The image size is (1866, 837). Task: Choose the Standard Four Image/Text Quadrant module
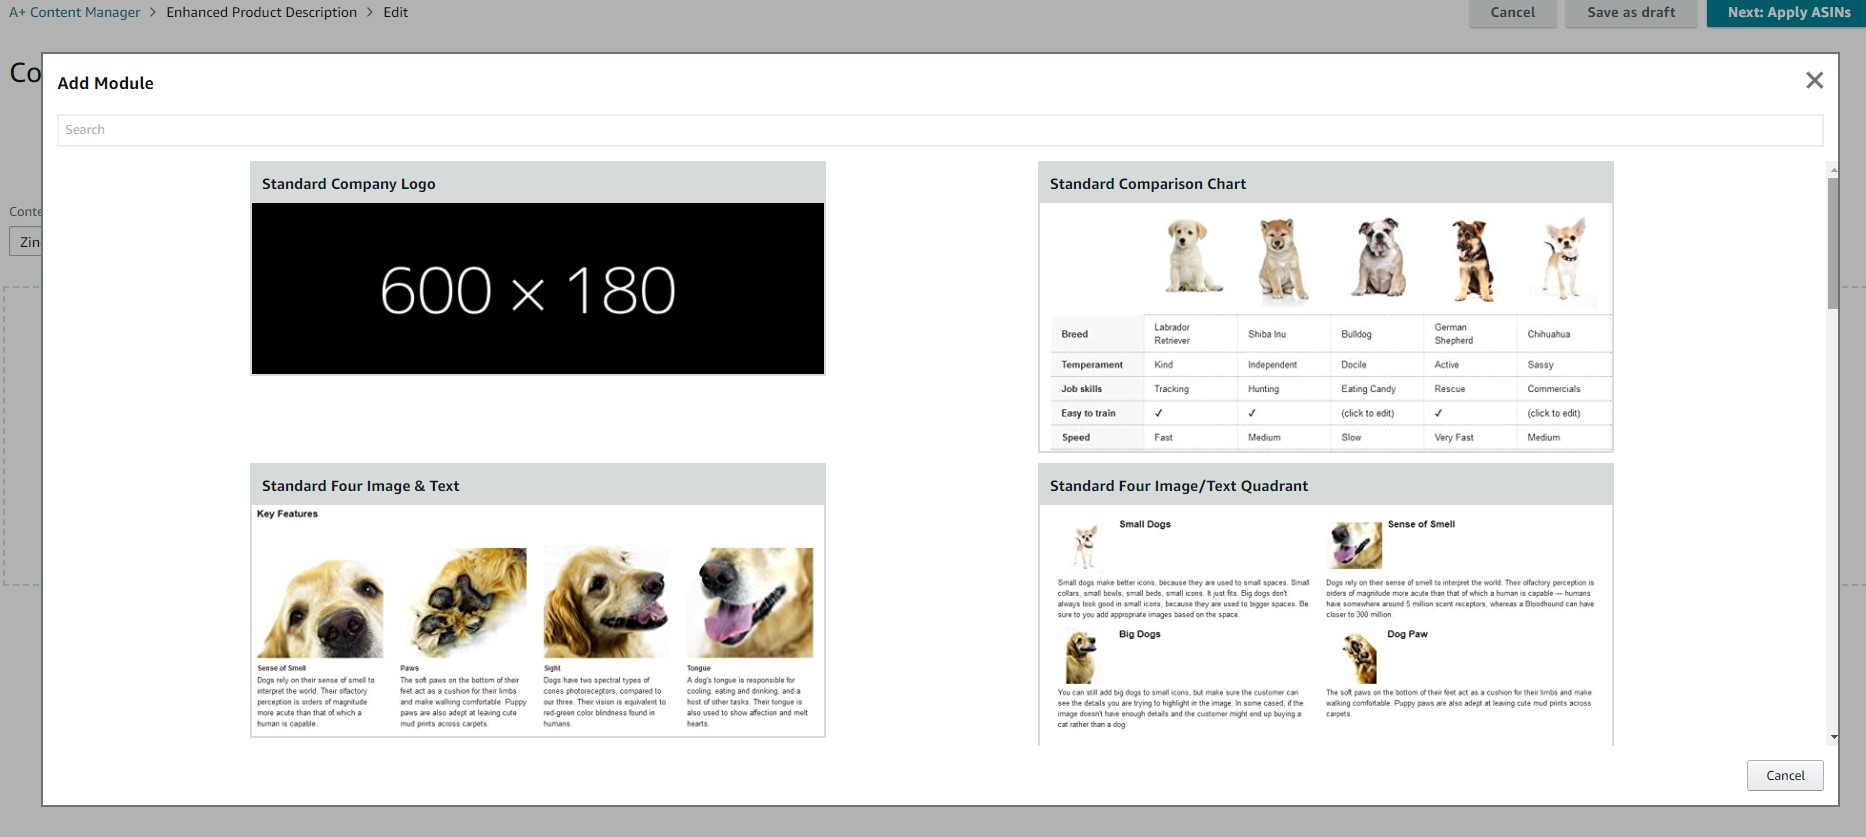(x=1326, y=605)
